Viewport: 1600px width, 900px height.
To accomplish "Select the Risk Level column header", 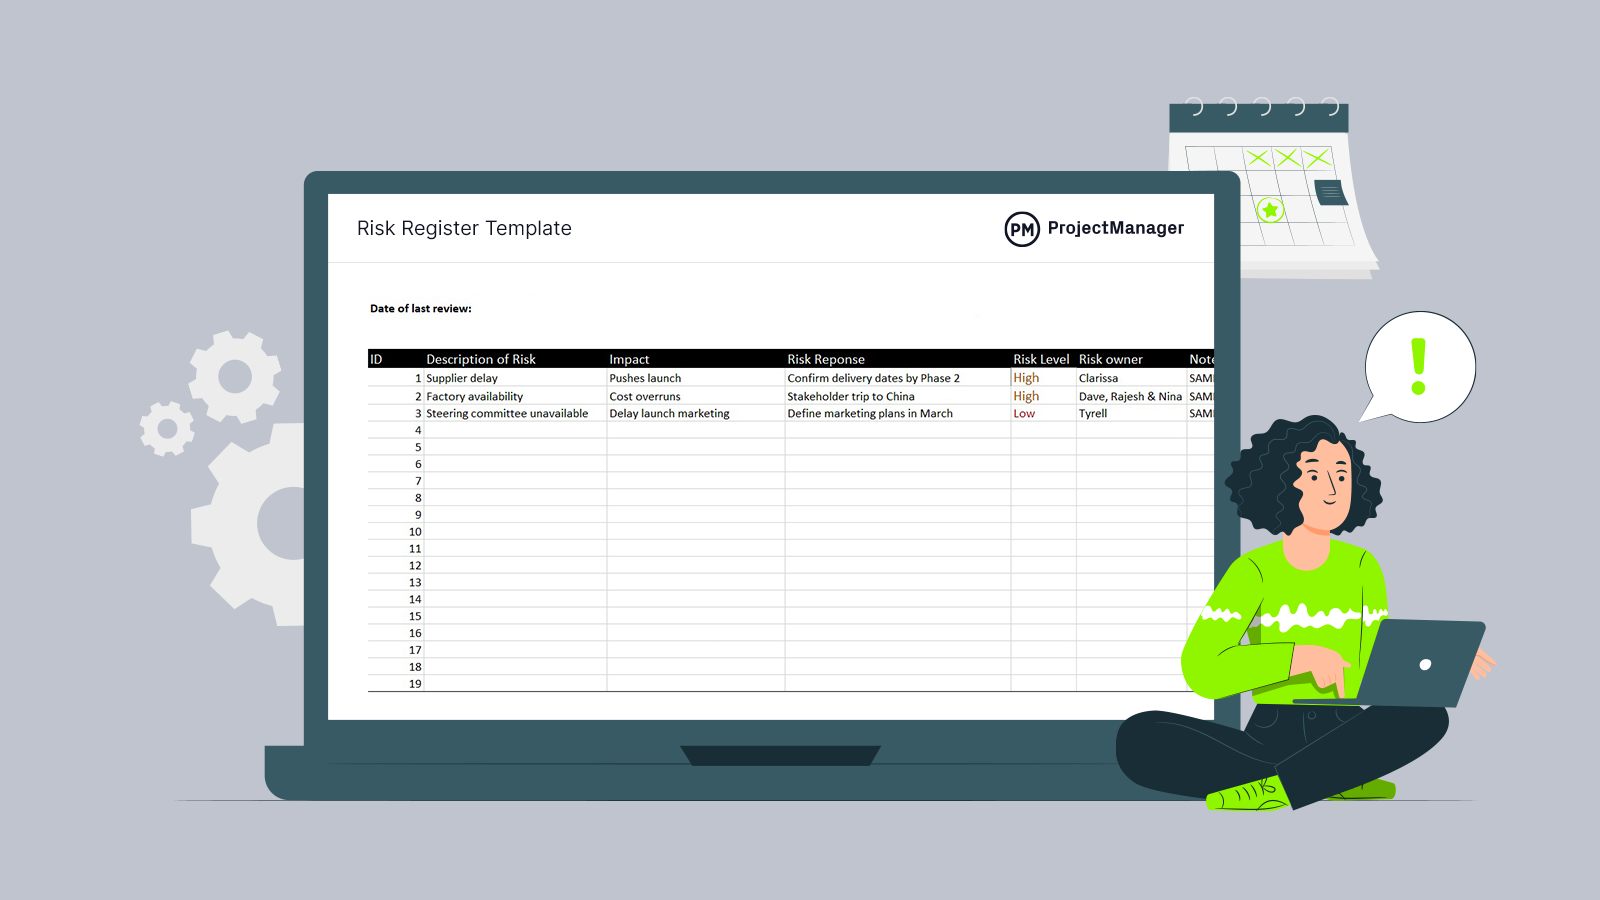I will [1040, 359].
